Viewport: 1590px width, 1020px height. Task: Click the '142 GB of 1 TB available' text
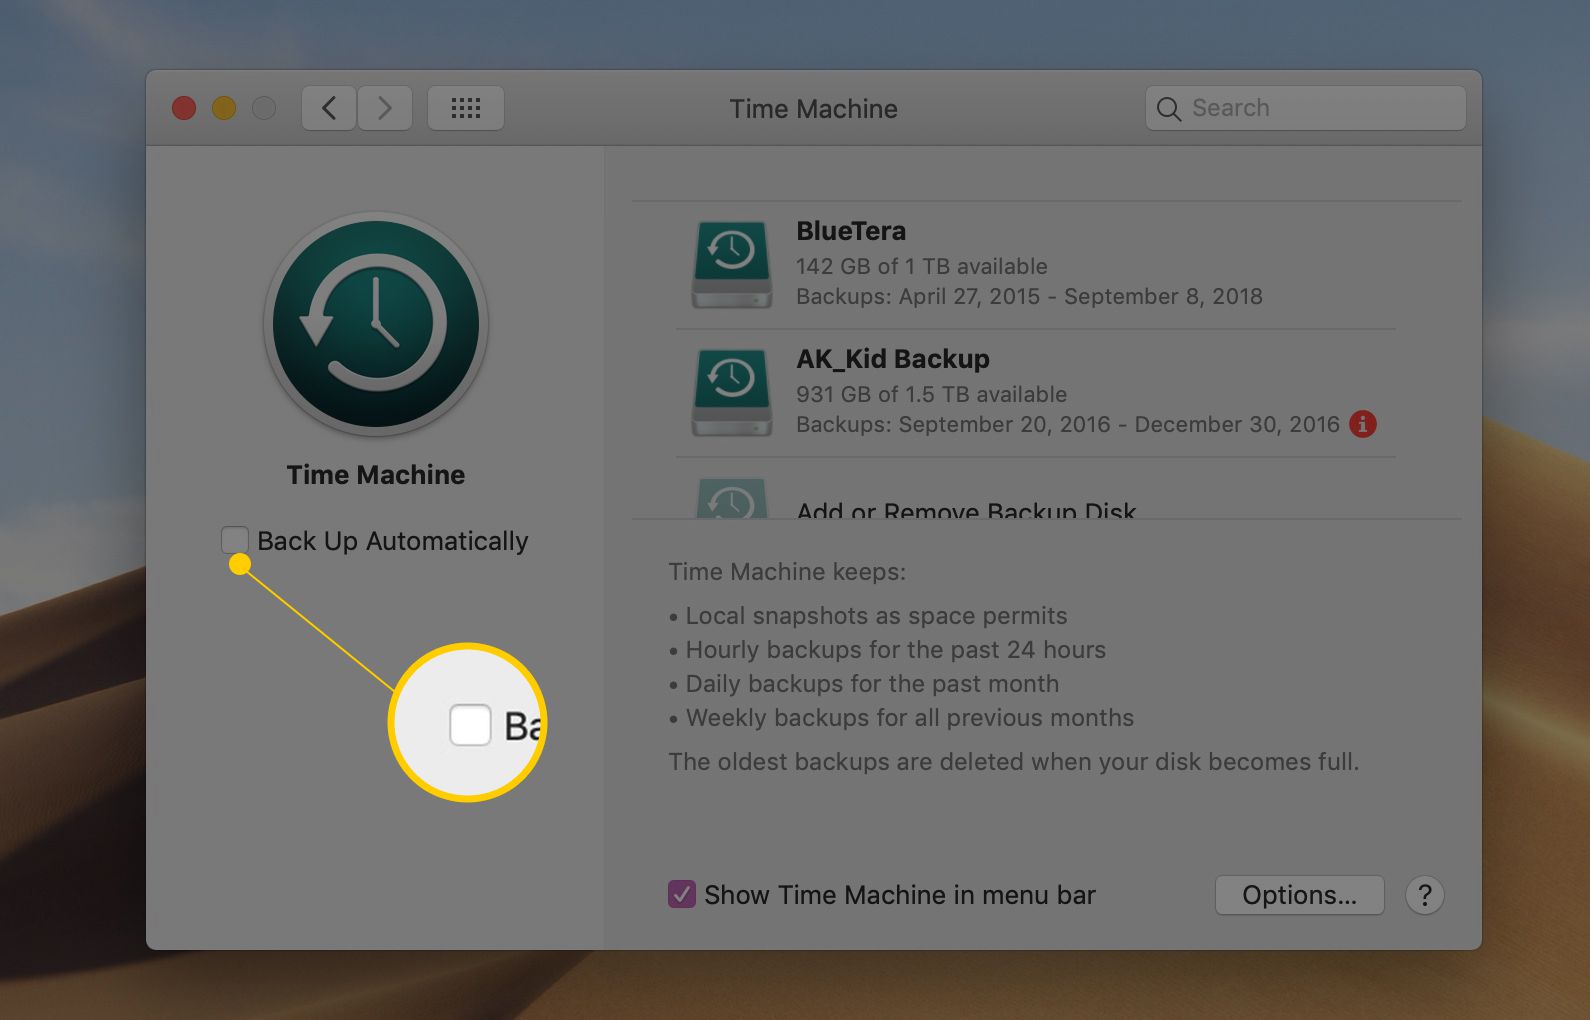pyautogui.click(x=922, y=266)
